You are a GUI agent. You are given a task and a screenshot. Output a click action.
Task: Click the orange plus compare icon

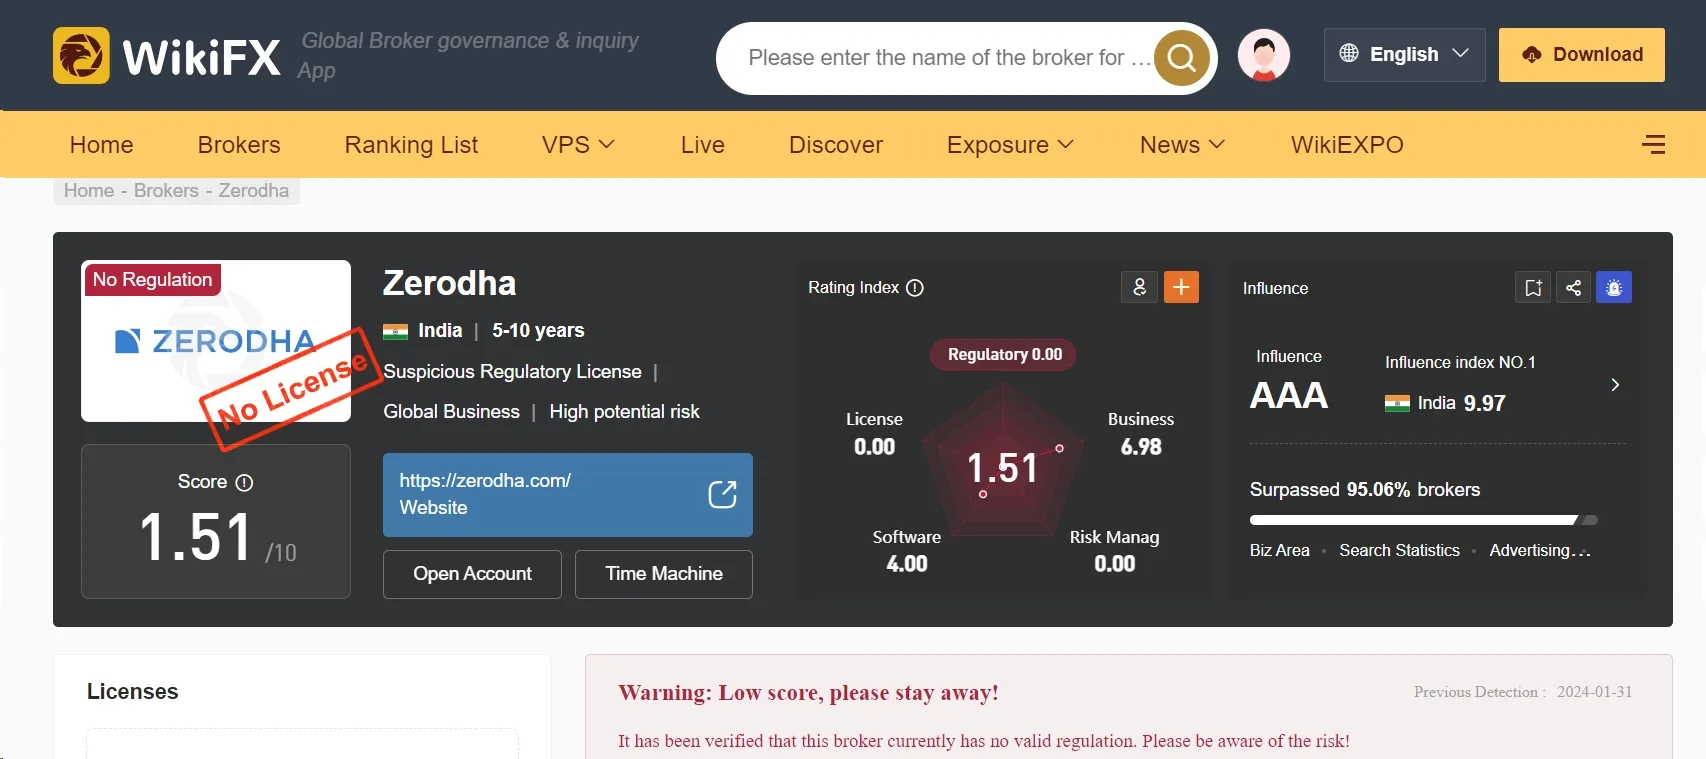[x=1181, y=287]
